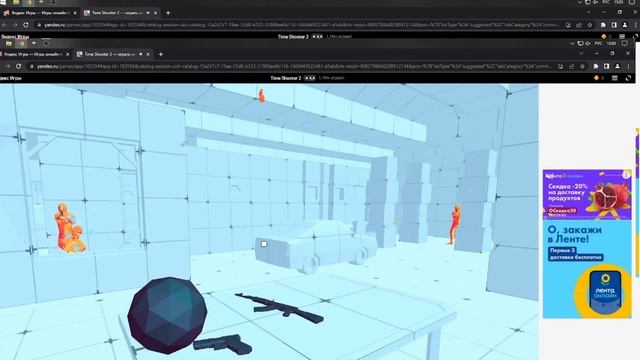Click the install app icon in rear window address bar
Screen dimensions: 640x360
click(568, 25)
